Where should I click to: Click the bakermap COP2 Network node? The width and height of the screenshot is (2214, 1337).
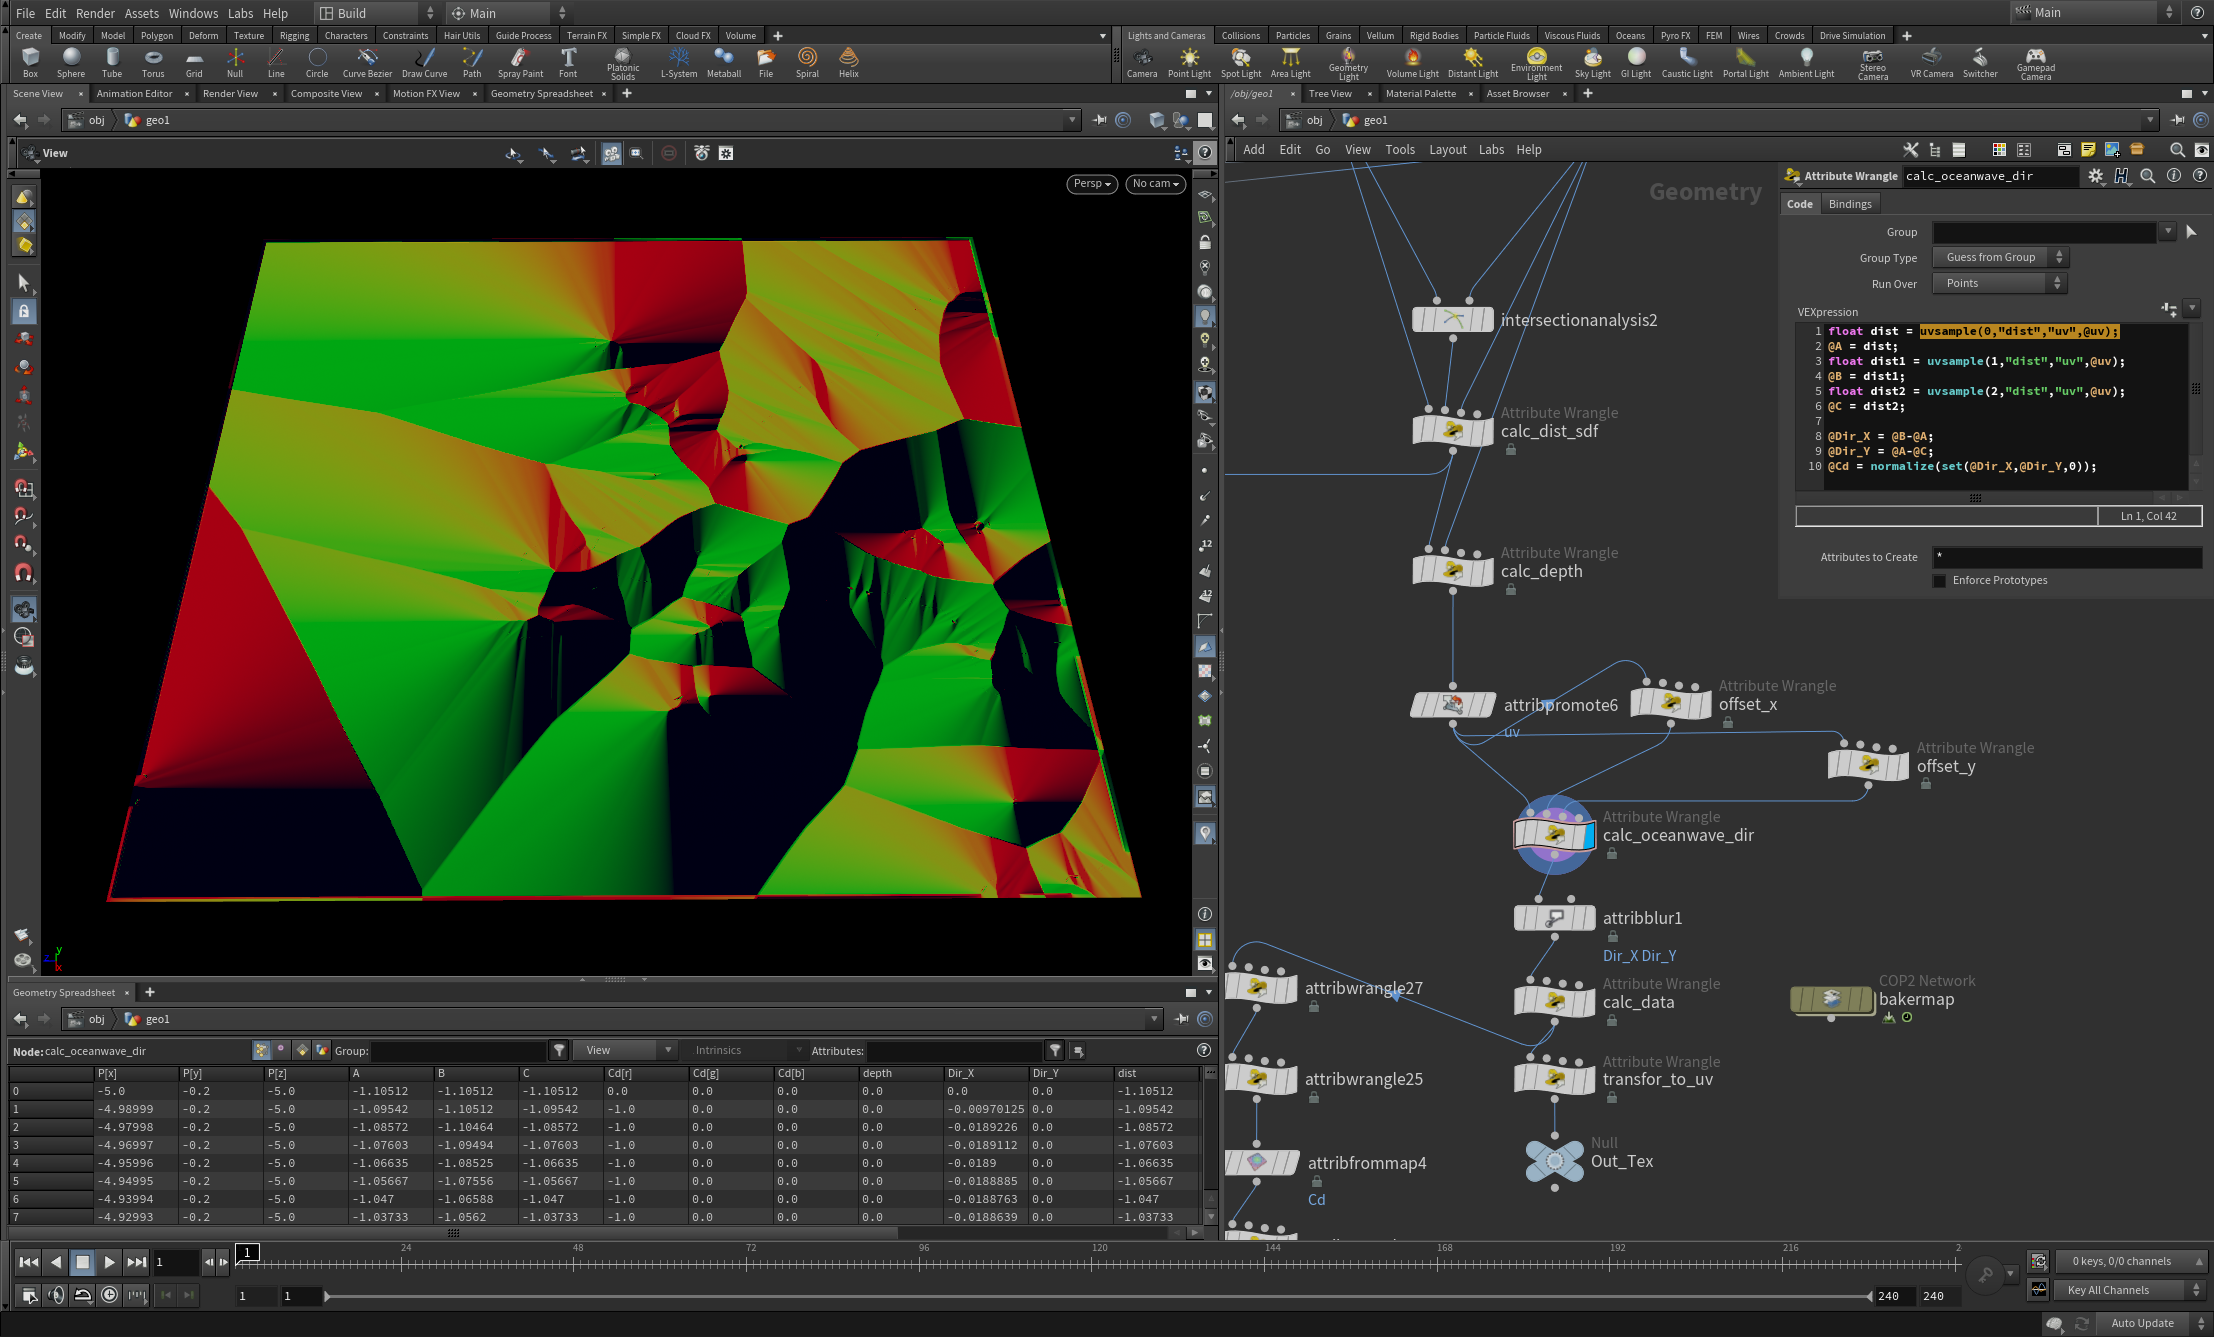pos(1831,998)
